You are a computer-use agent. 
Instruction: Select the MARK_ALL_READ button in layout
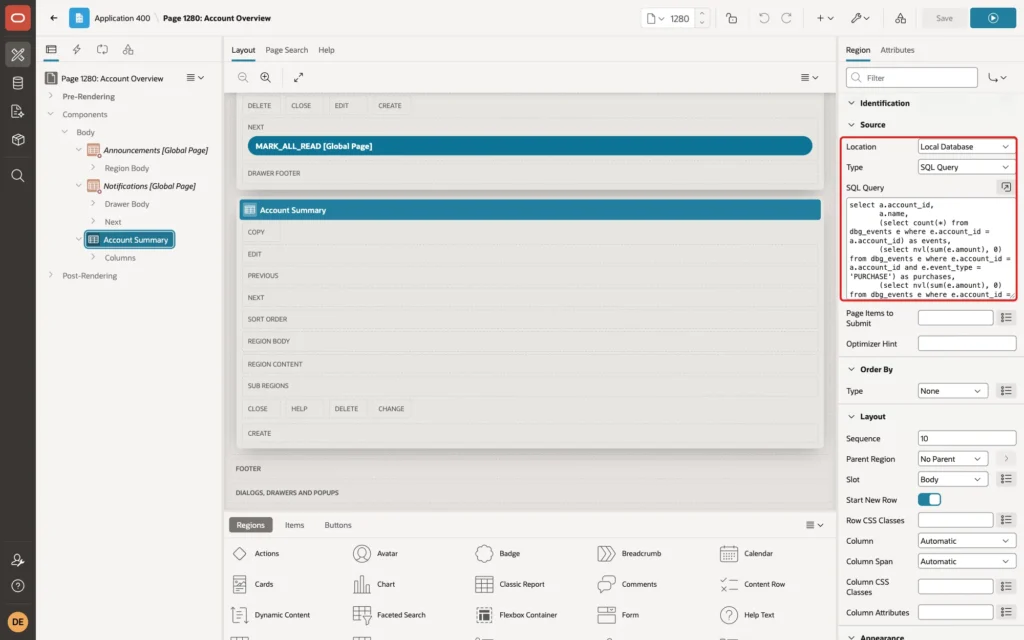pos(530,146)
